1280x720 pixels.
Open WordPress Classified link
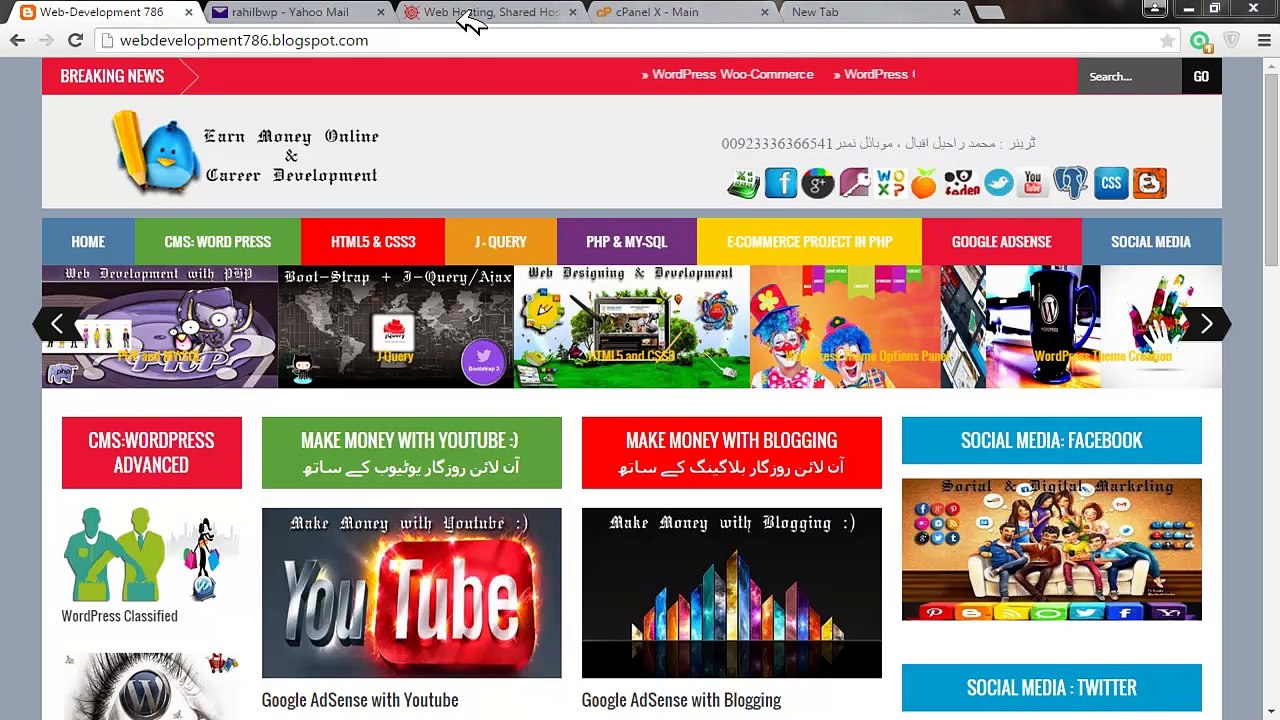pos(120,616)
